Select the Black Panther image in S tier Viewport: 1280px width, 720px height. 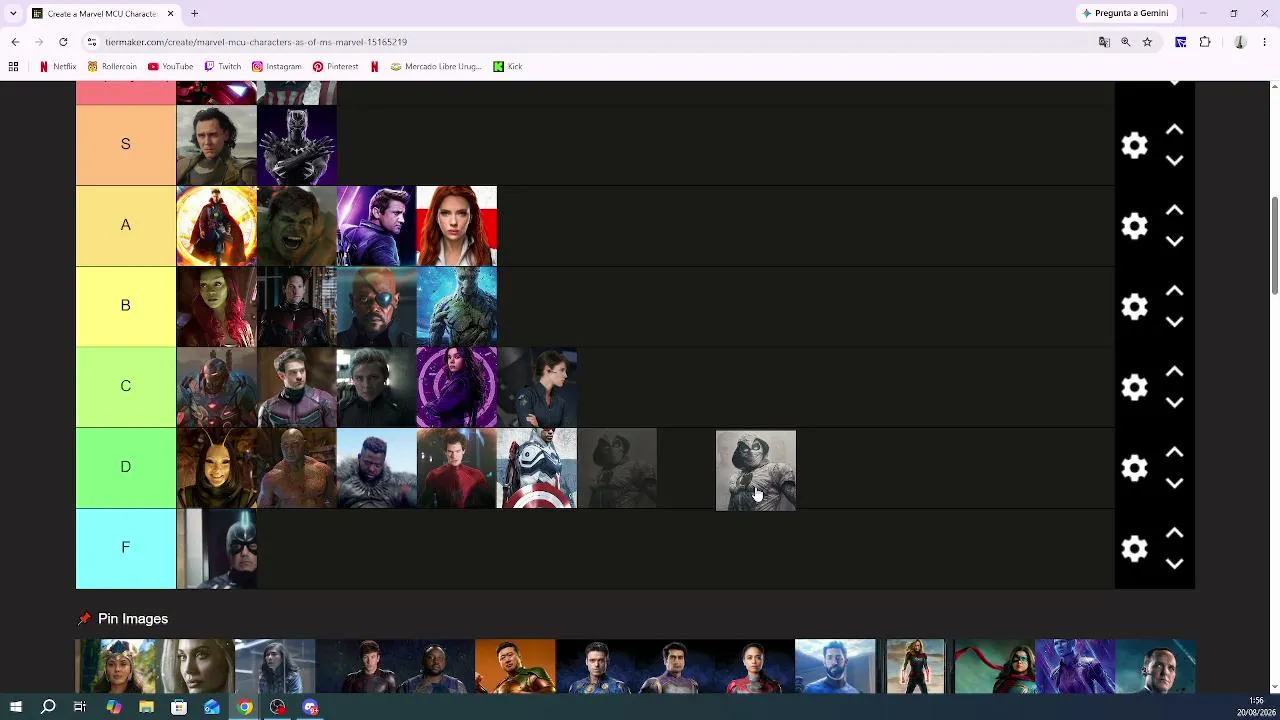297,145
